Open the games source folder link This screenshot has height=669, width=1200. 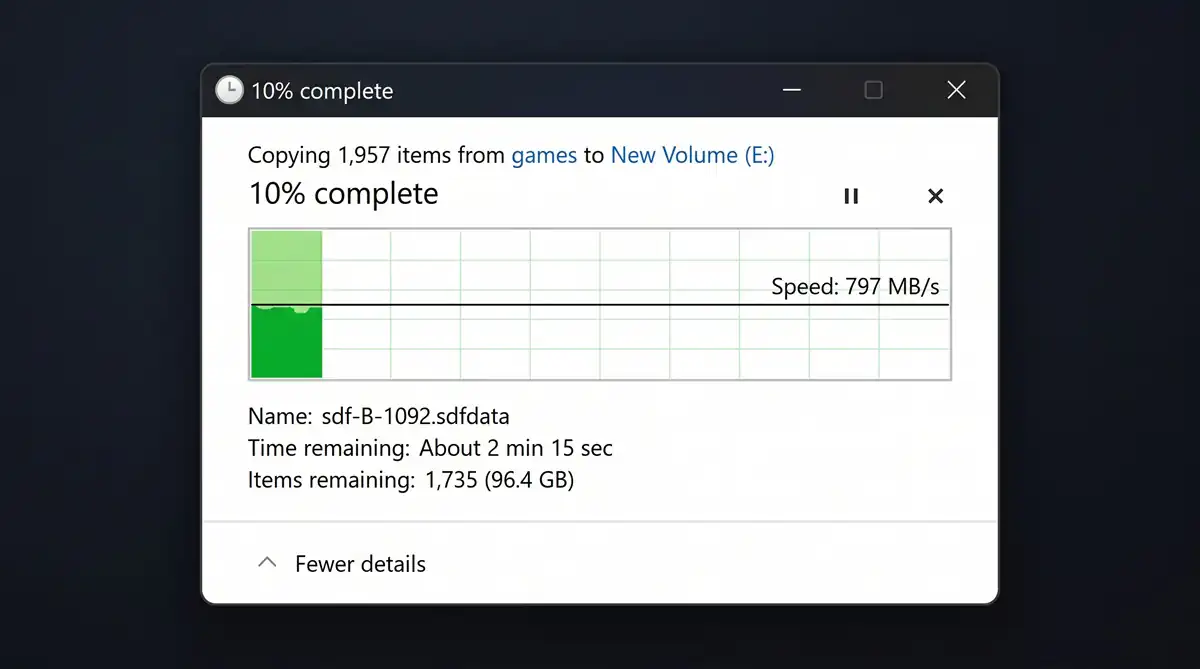(x=544, y=155)
